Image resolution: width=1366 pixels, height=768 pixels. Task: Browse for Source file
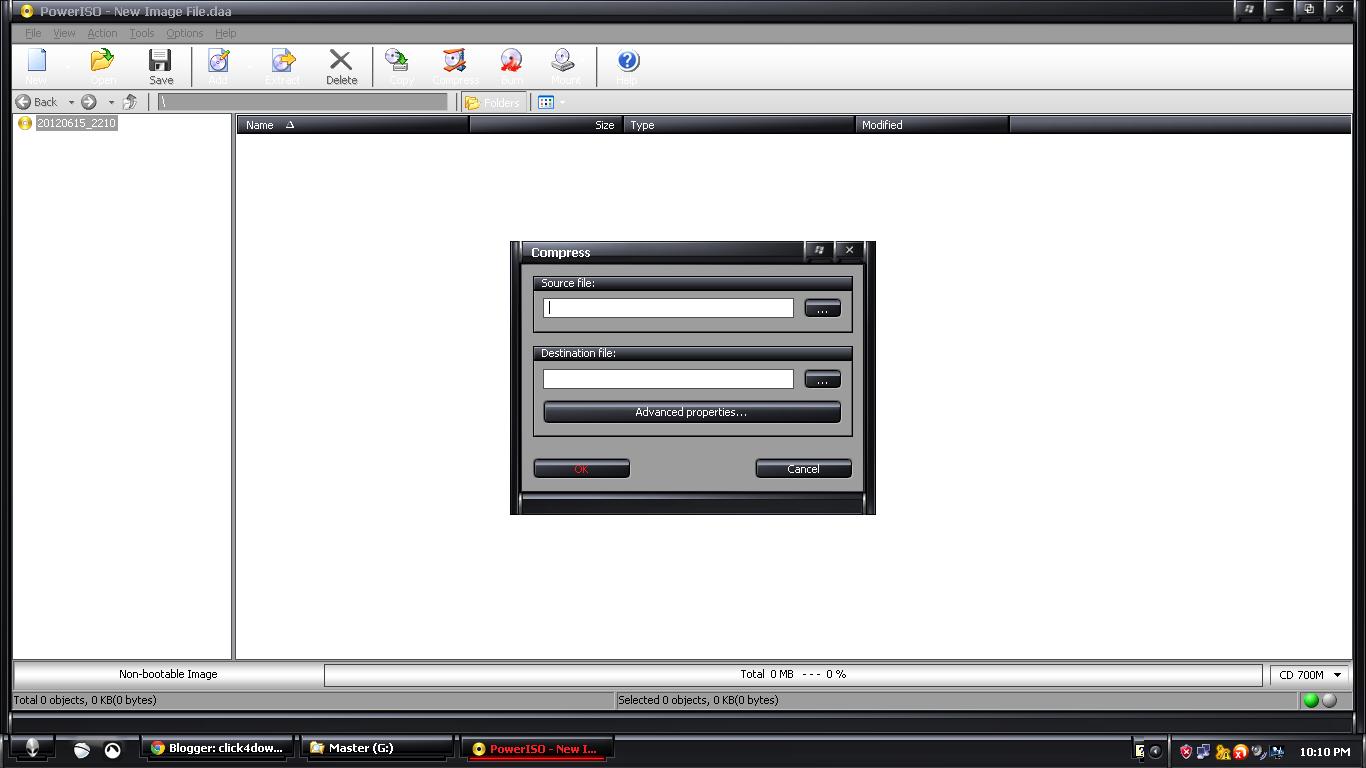(822, 309)
